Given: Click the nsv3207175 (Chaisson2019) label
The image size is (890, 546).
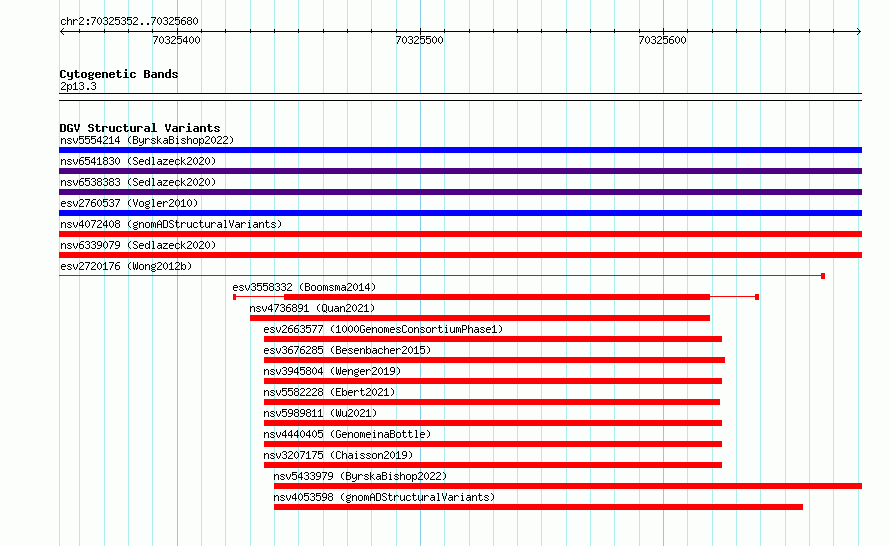Looking at the screenshot, I should [x=338, y=455].
